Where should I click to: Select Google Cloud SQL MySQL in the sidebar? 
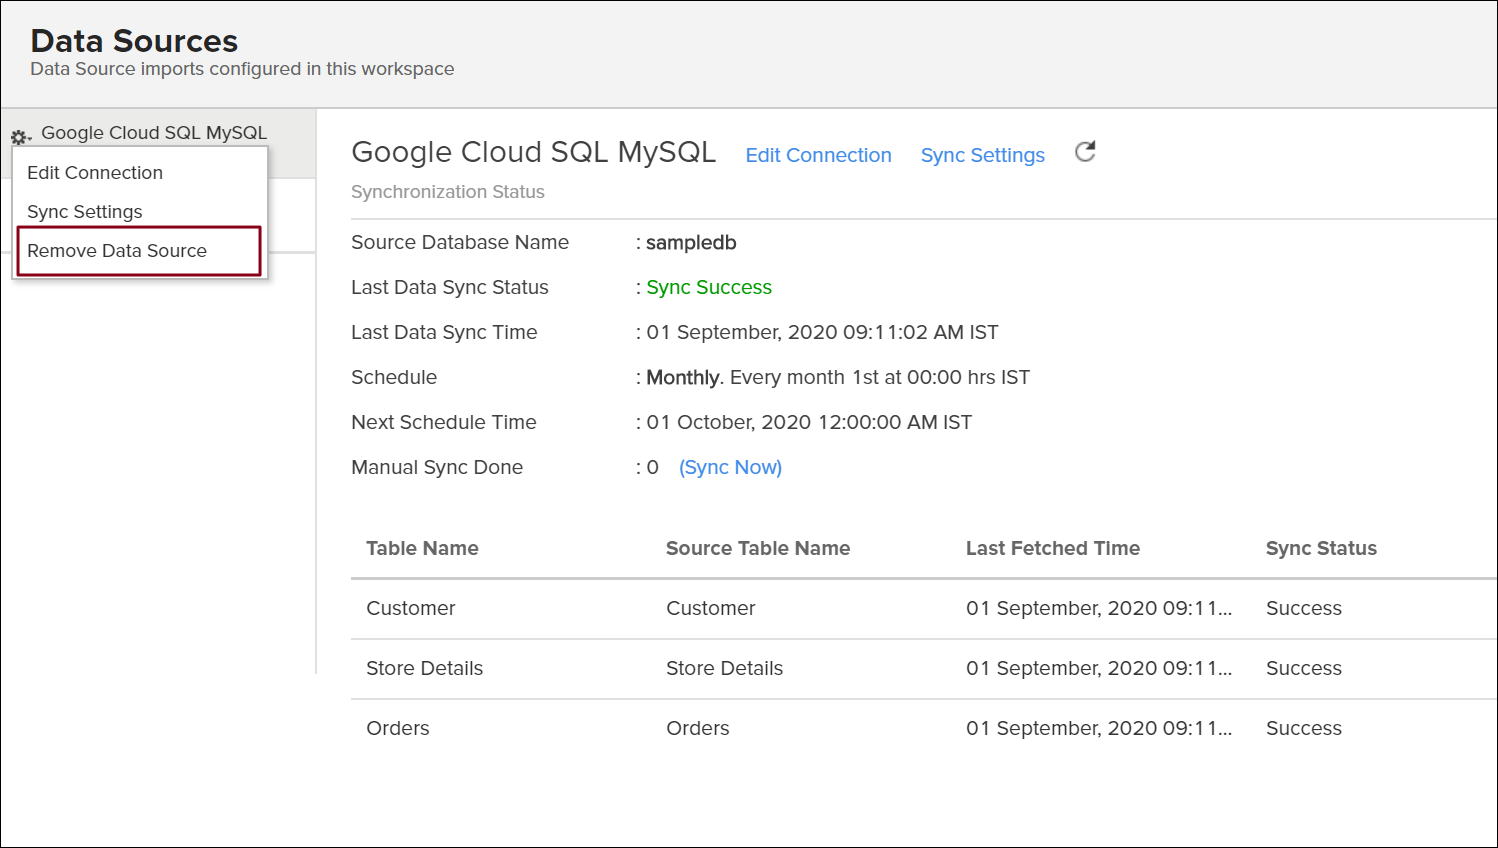pos(154,133)
